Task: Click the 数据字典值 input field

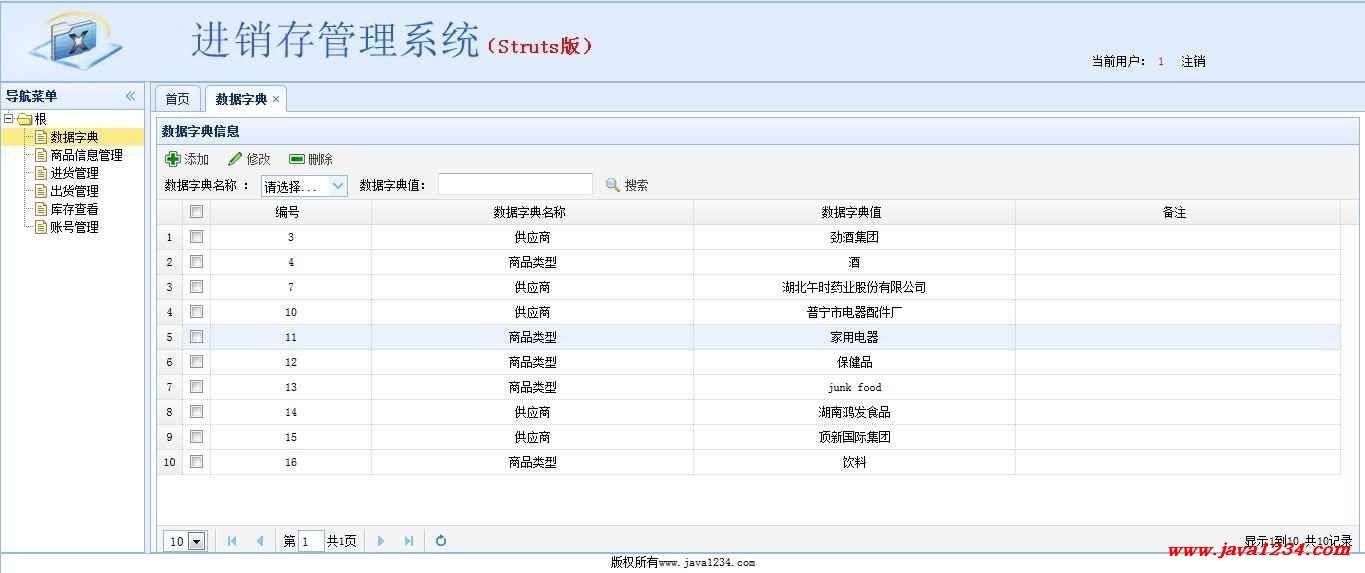Action: click(515, 185)
